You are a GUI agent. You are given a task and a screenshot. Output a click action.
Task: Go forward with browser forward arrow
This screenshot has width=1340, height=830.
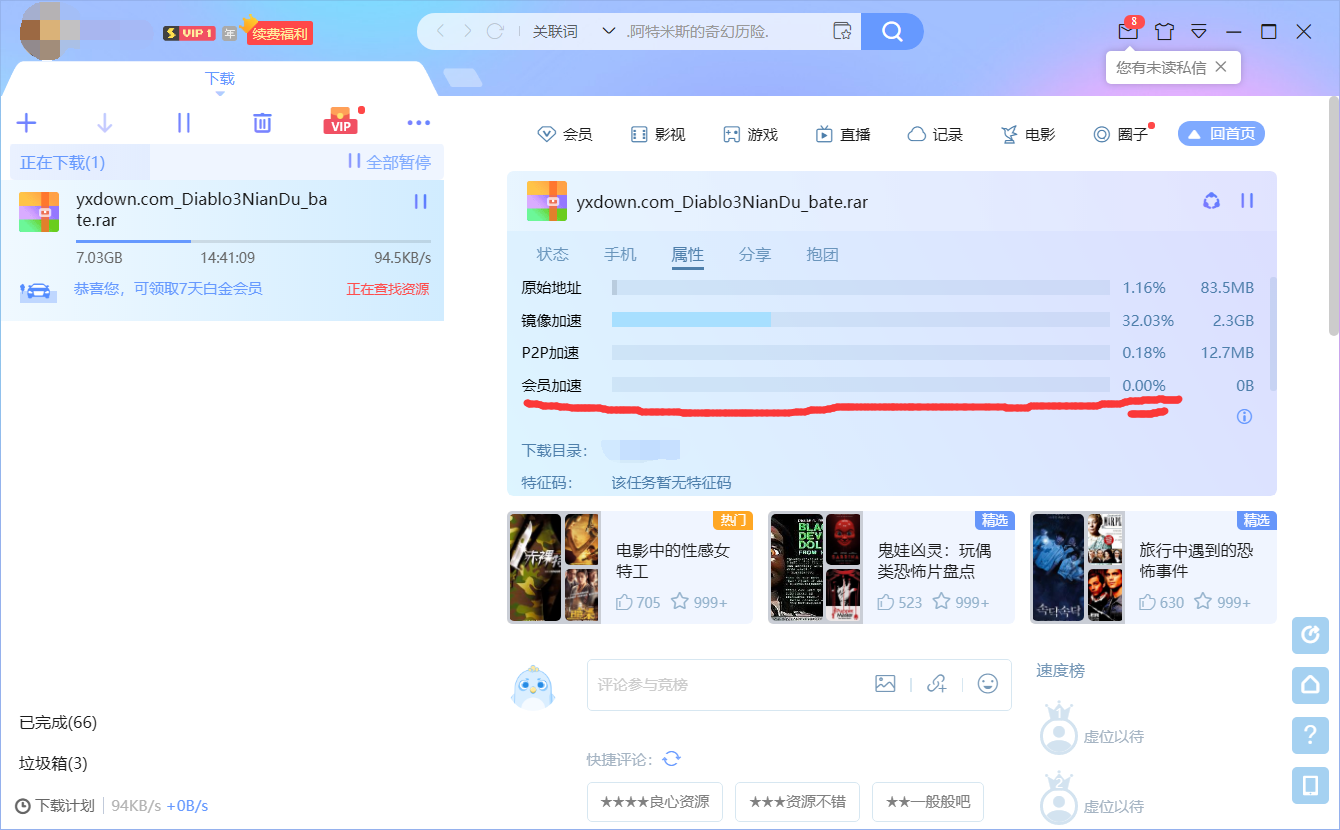click(x=467, y=31)
